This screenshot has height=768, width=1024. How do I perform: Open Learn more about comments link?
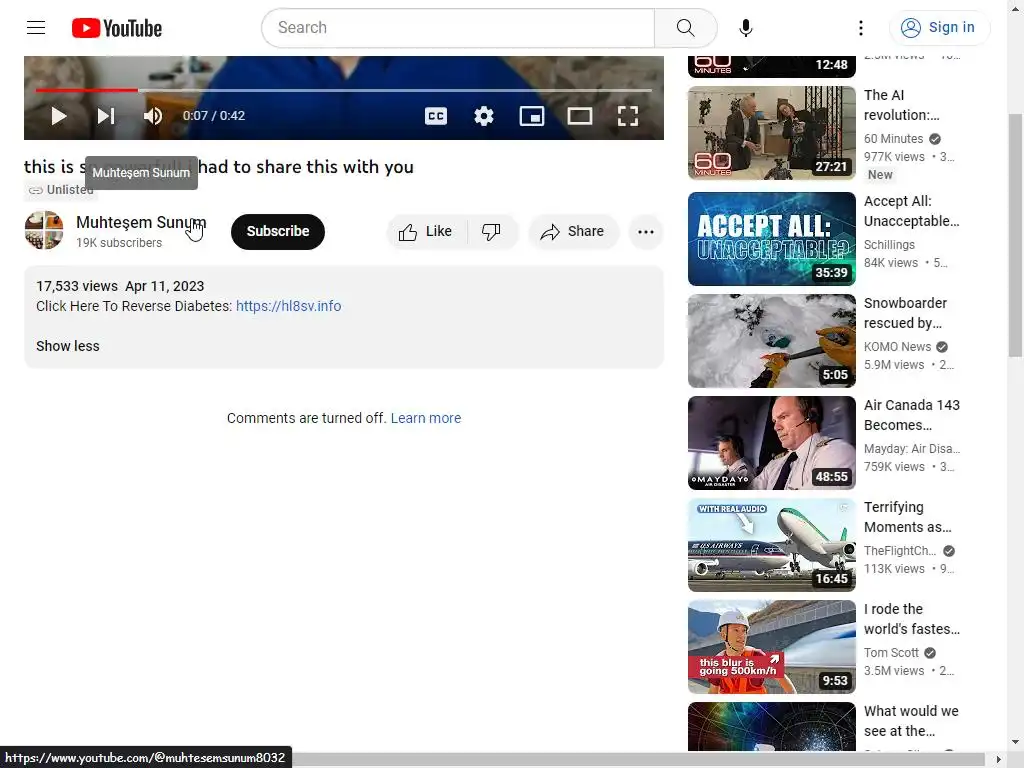[426, 418]
